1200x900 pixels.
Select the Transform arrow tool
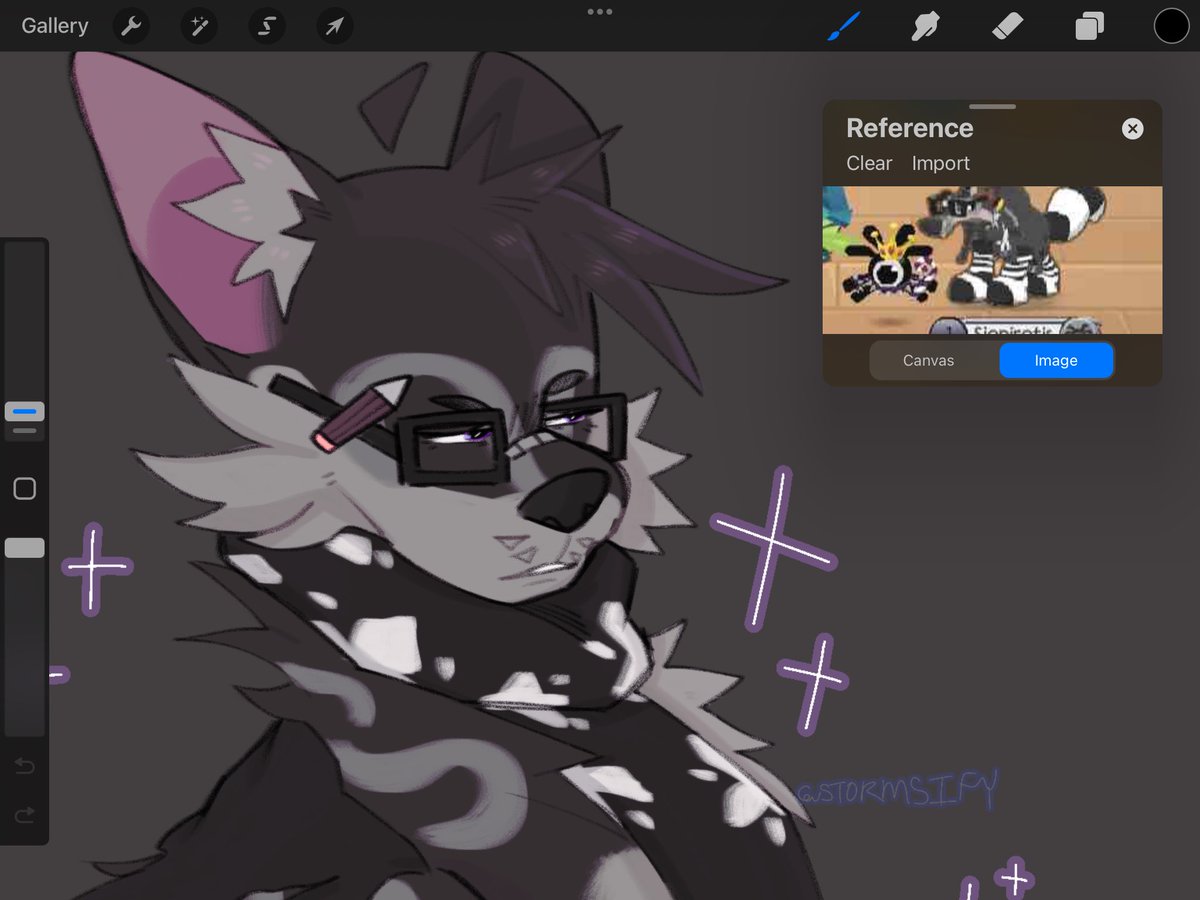coord(334,26)
